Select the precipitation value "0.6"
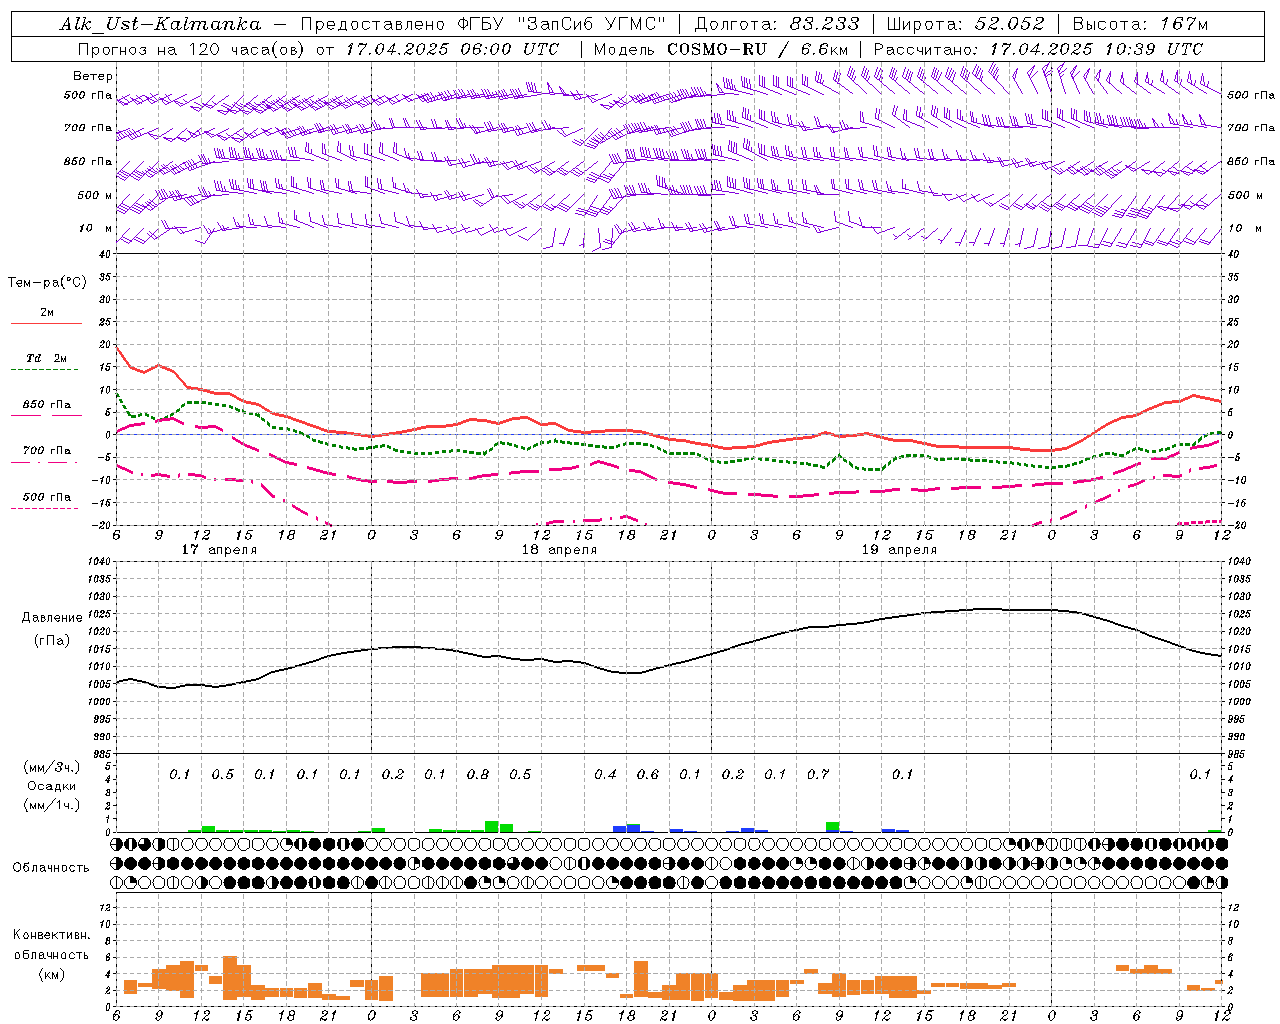 coord(648,775)
